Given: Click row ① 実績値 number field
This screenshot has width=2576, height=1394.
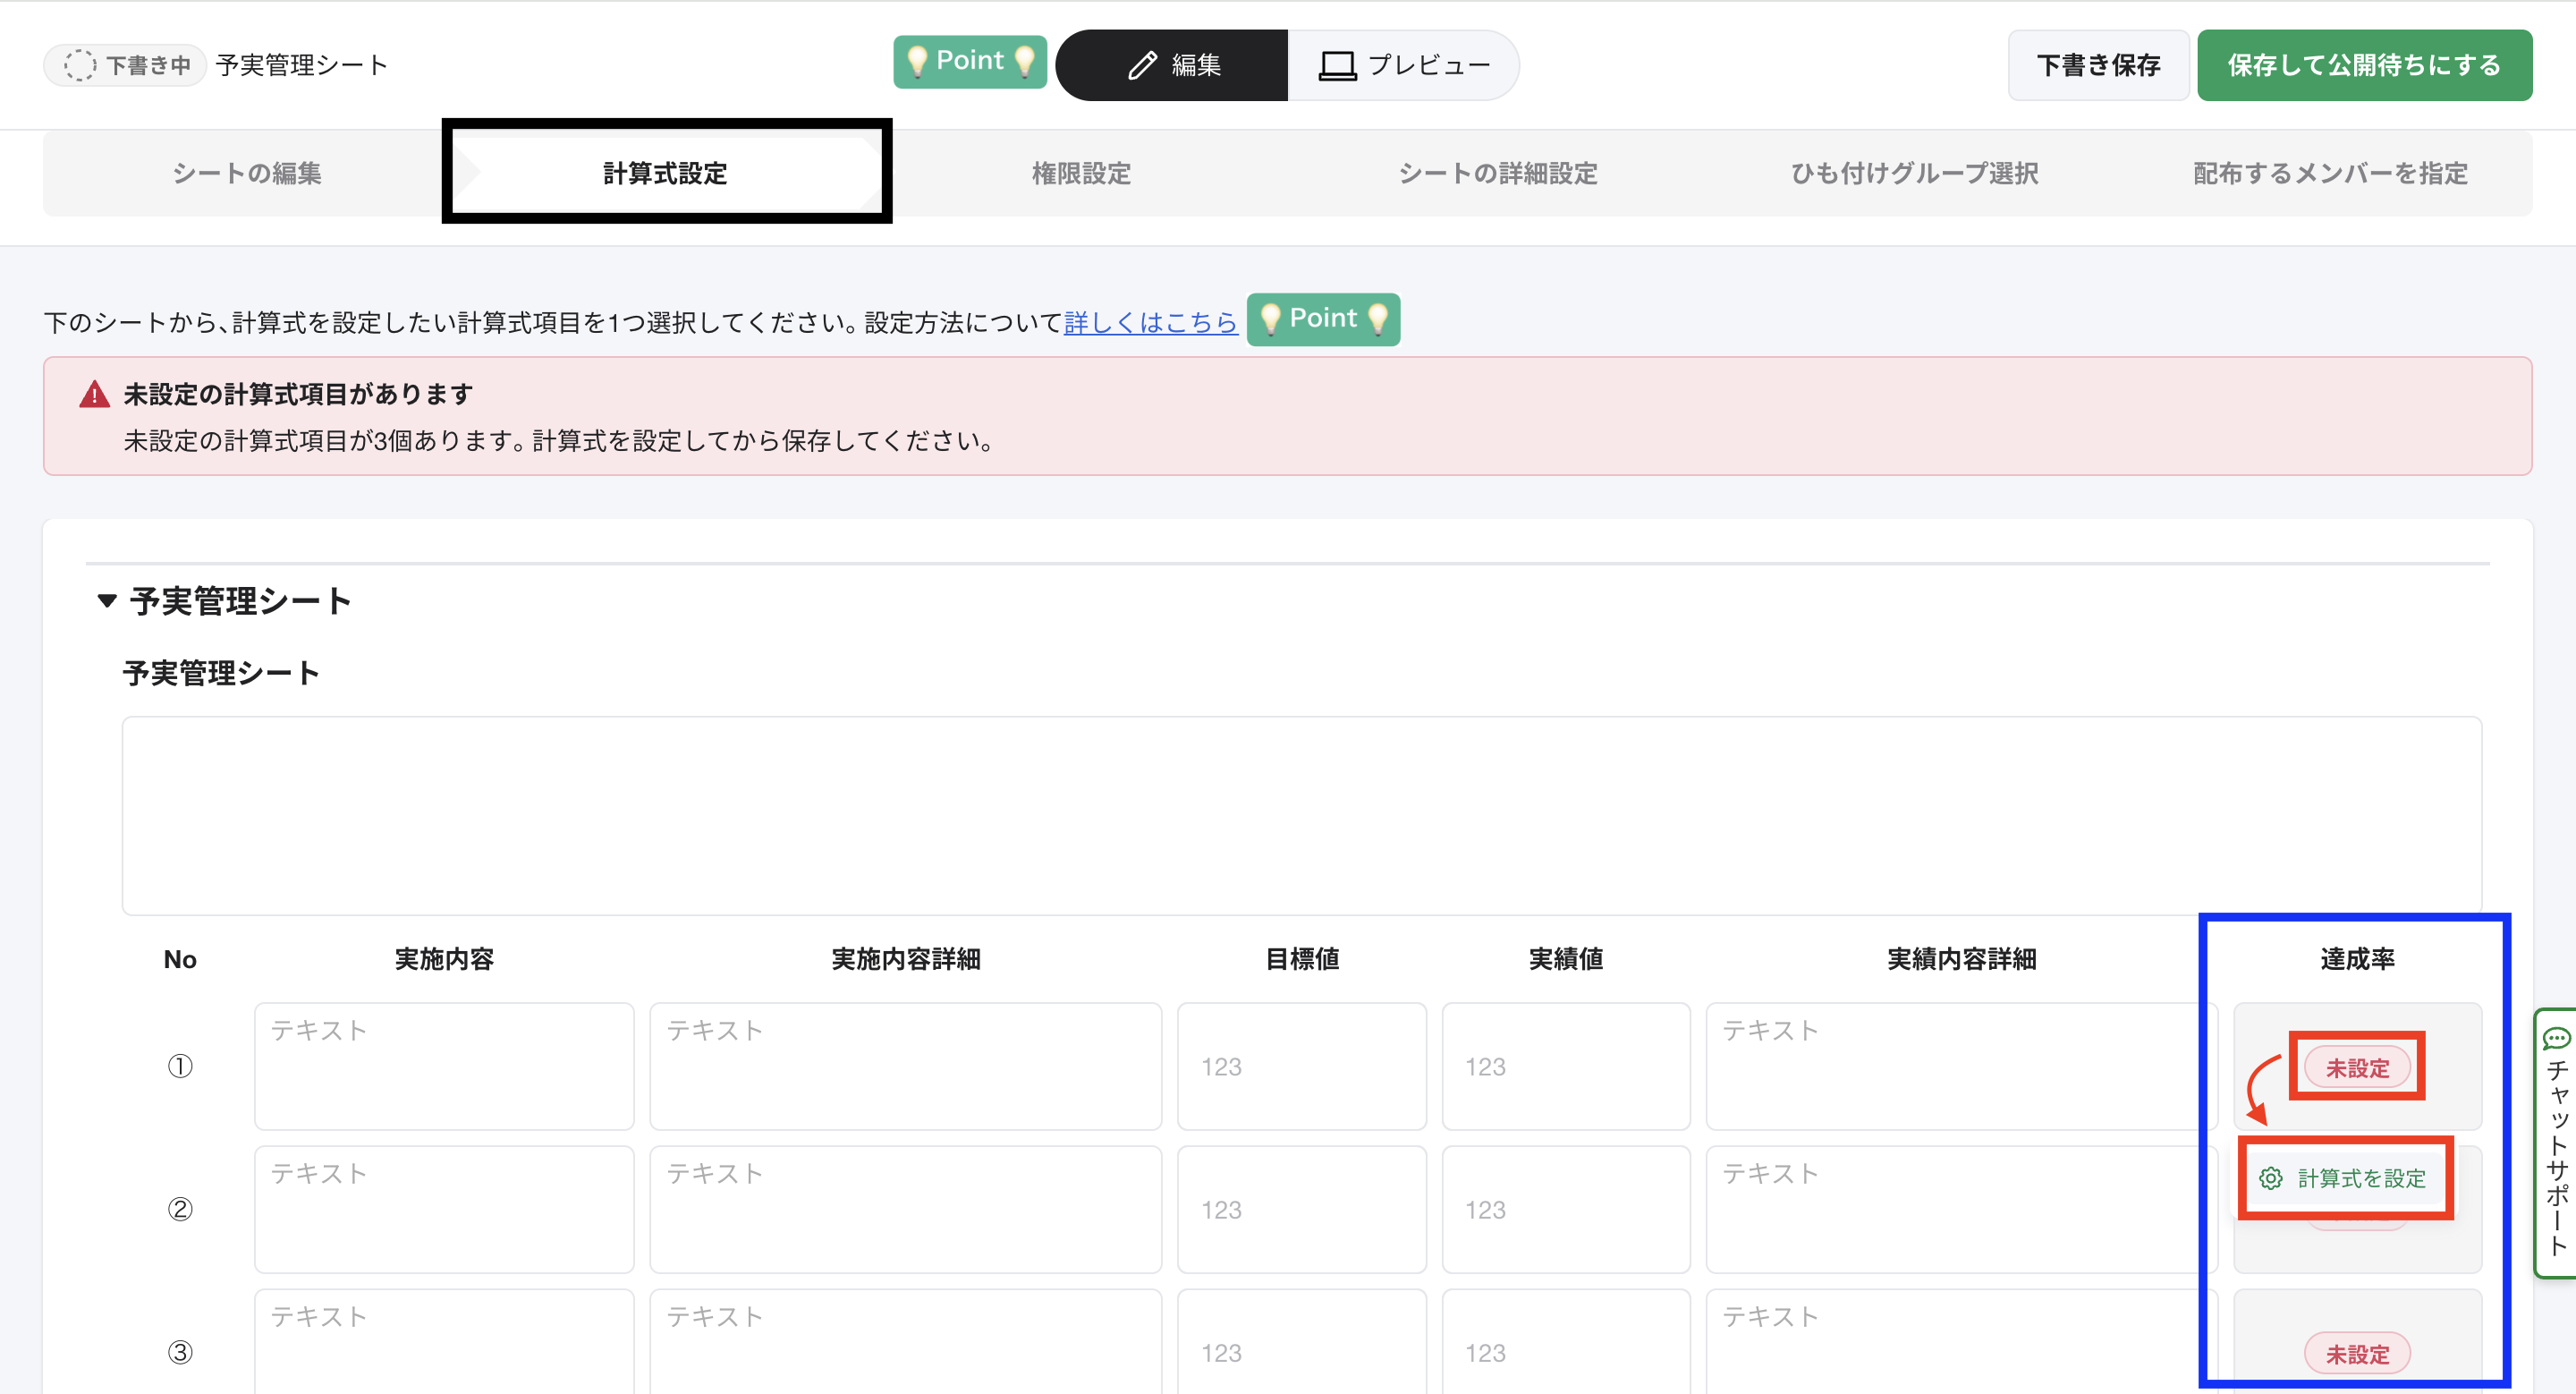Looking at the screenshot, I should pos(1566,1066).
